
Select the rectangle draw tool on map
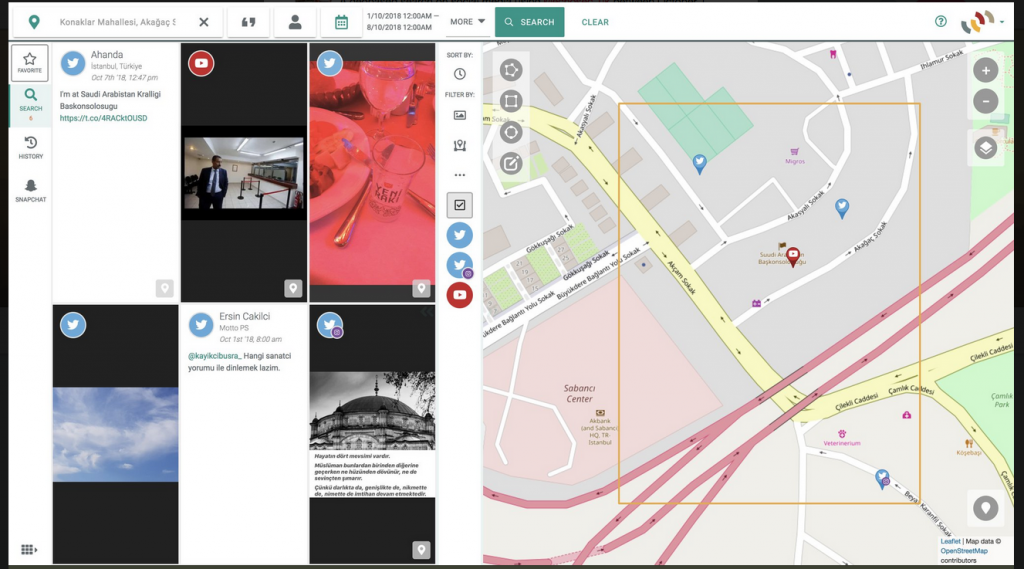[511, 101]
